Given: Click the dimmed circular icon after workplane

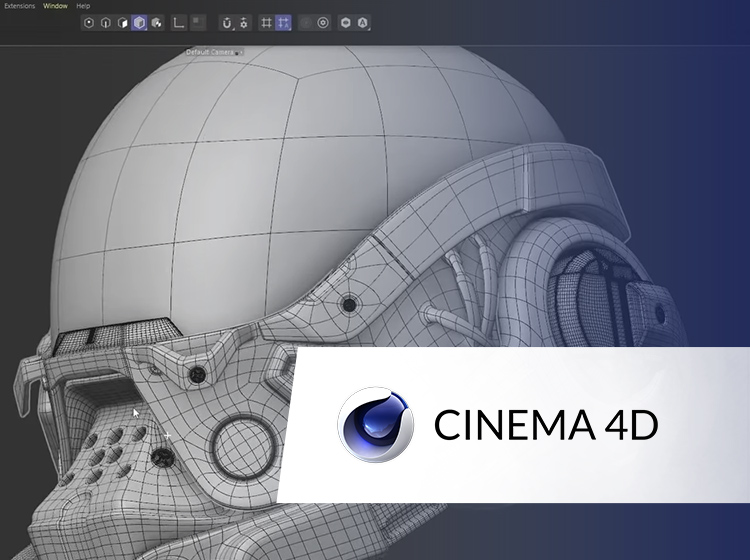Looking at the screenshot, I should coord(306,22).
